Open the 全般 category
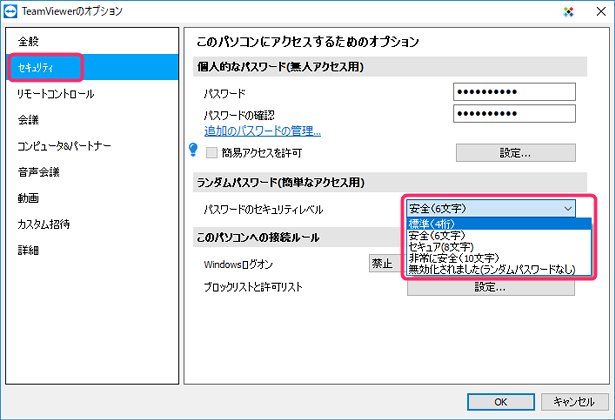This screenshot has height=420, width=615. 92,41
